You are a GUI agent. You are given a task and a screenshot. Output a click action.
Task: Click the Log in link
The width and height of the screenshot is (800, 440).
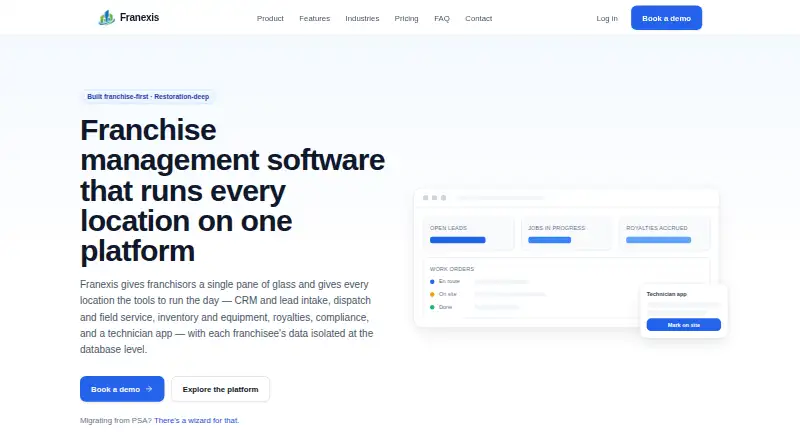(607, 18)
